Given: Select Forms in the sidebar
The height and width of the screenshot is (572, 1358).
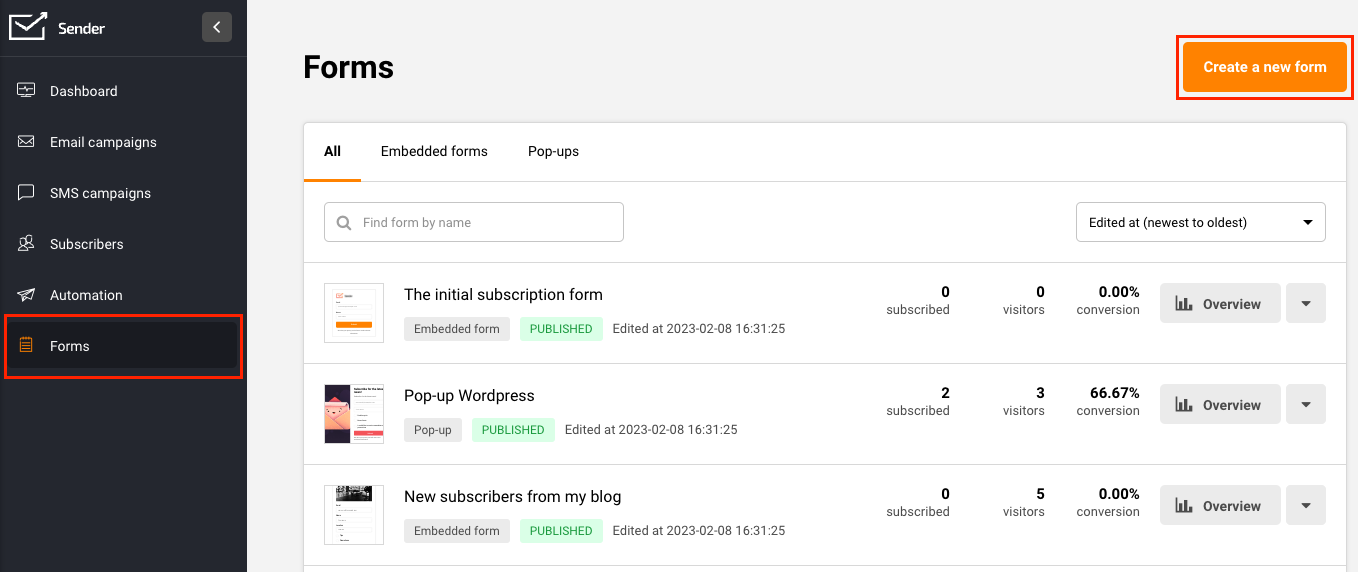Looking at the screenshot, I should coord(70,346).
